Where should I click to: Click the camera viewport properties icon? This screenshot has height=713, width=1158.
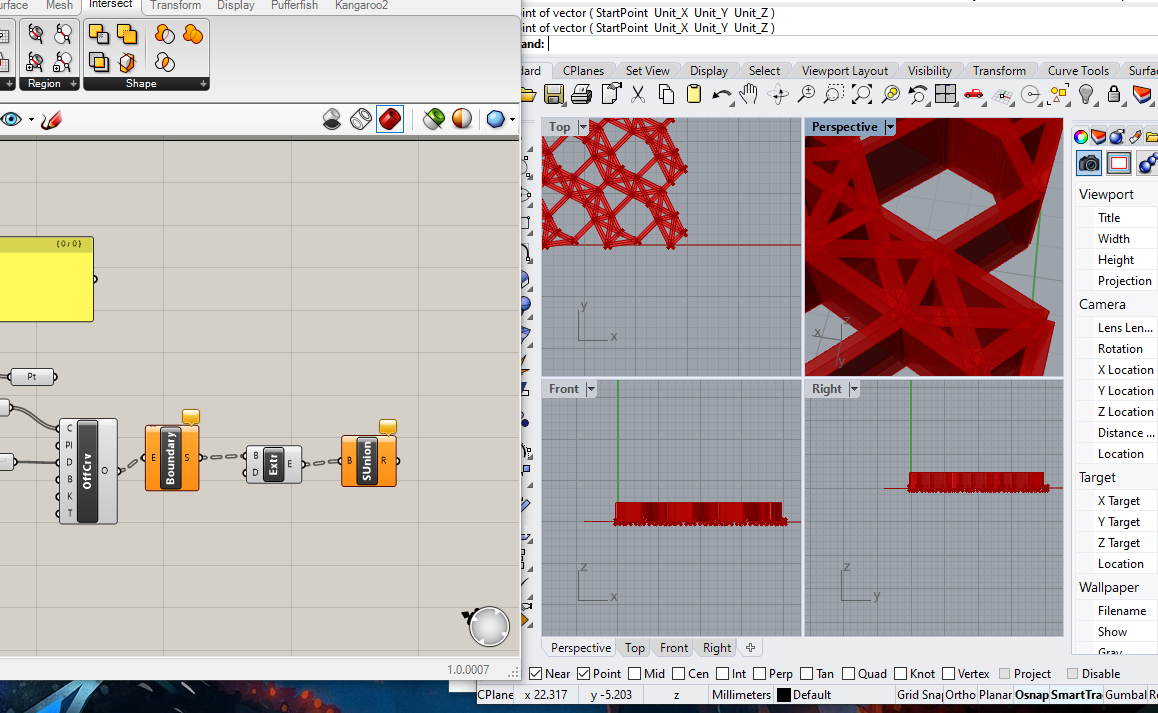[x=1089, y=163]
